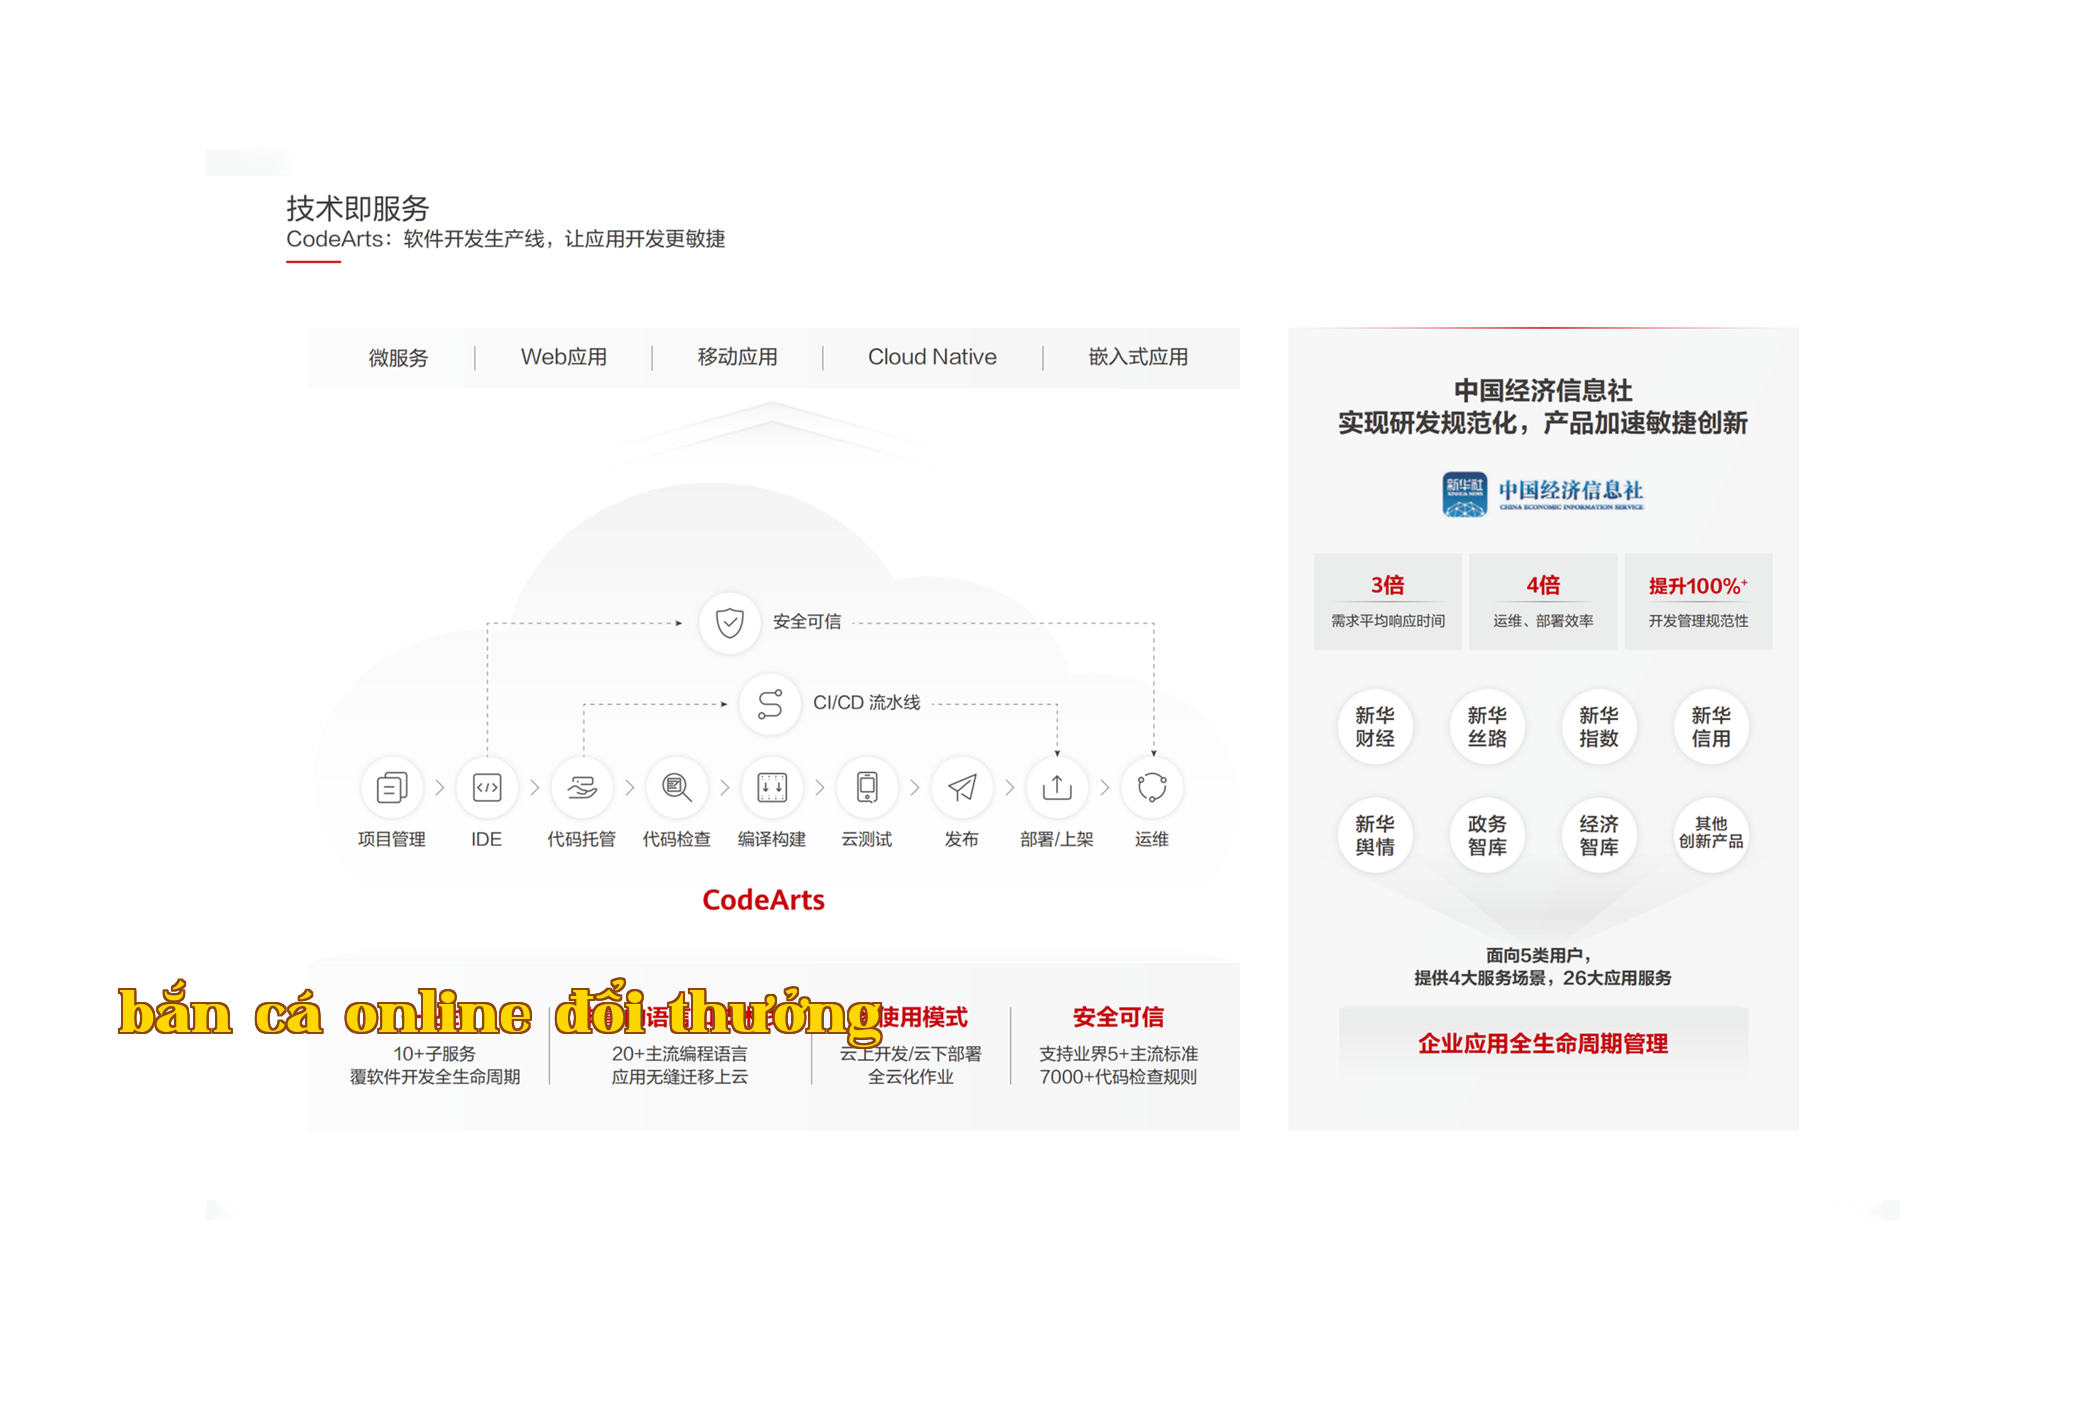This screenshot has height=1408, width=2076.
Task: Select the 嵌入式应用 tab
Action: coord(1138,357)
